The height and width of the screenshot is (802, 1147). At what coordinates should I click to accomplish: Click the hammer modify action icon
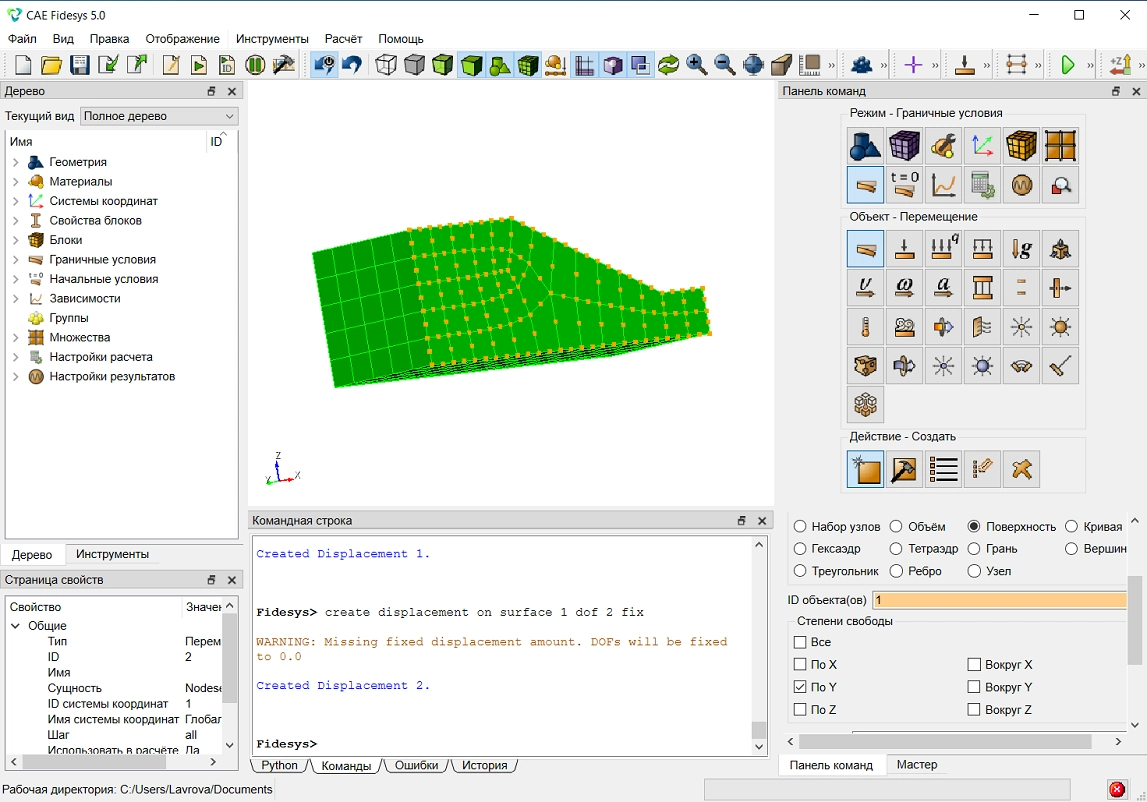pyautogui.click(x=904, y=469)
